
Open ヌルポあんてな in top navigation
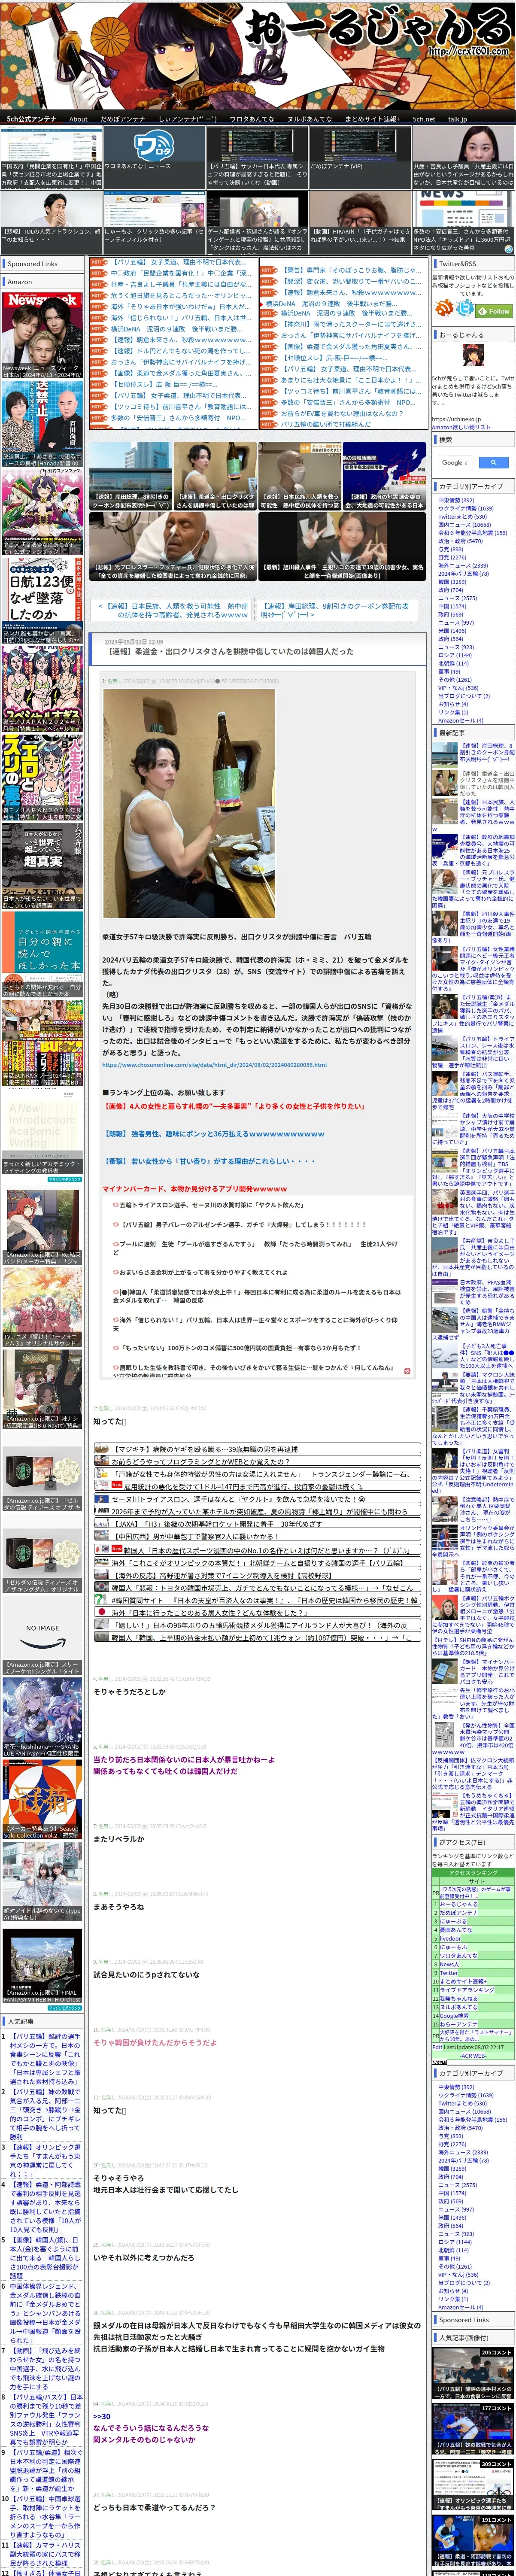pos(310,119)
